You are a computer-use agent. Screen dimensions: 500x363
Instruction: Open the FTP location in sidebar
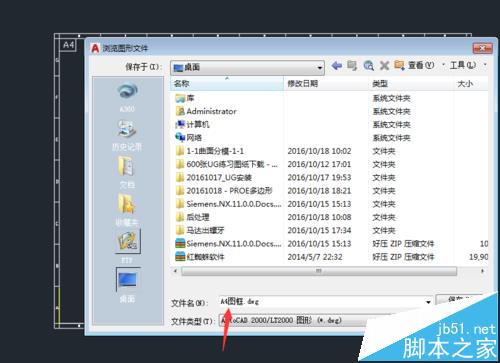click(127, 246)
